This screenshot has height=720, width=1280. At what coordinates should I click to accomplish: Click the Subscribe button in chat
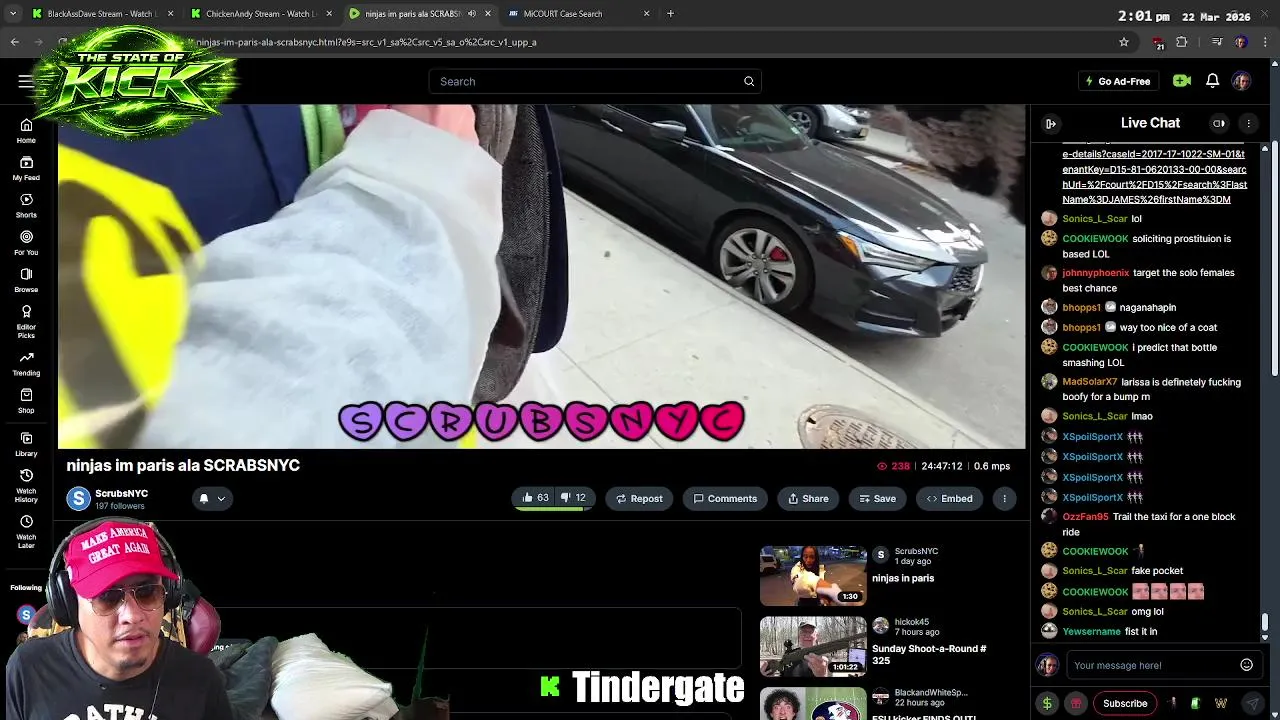tap(1125, 703)
